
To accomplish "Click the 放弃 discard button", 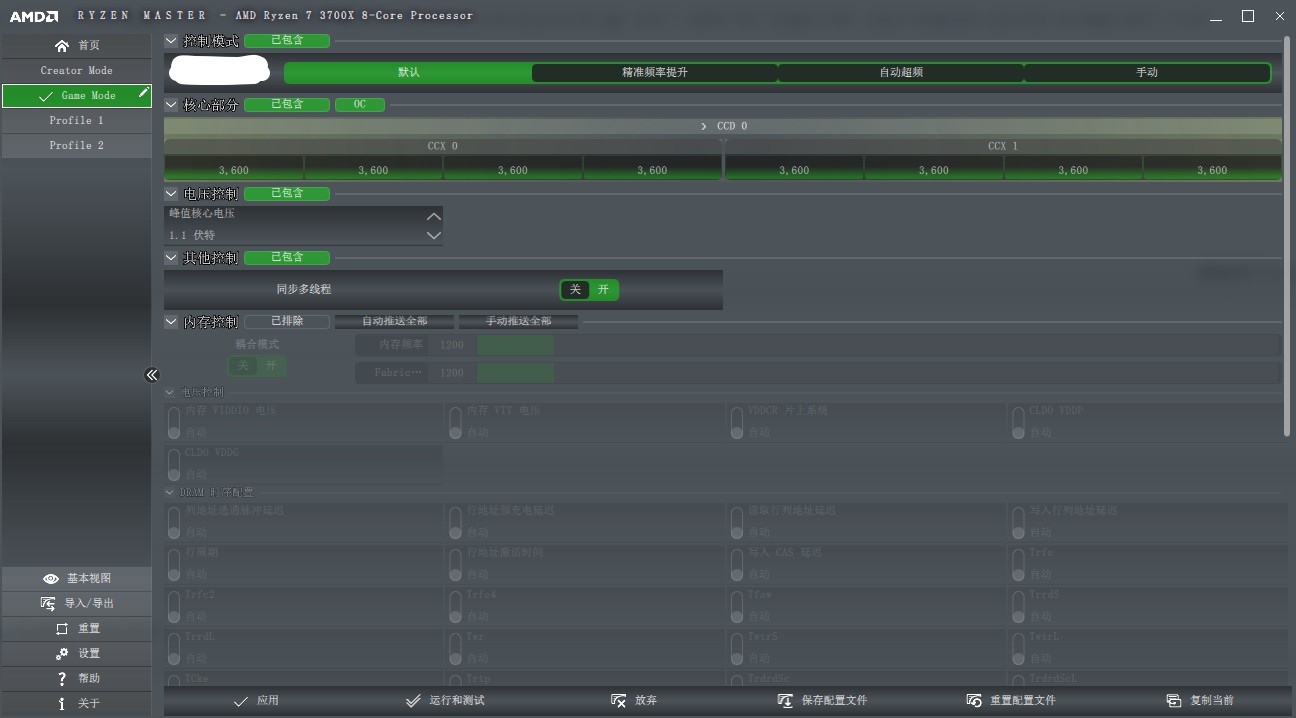I will [x=634, y=701].
